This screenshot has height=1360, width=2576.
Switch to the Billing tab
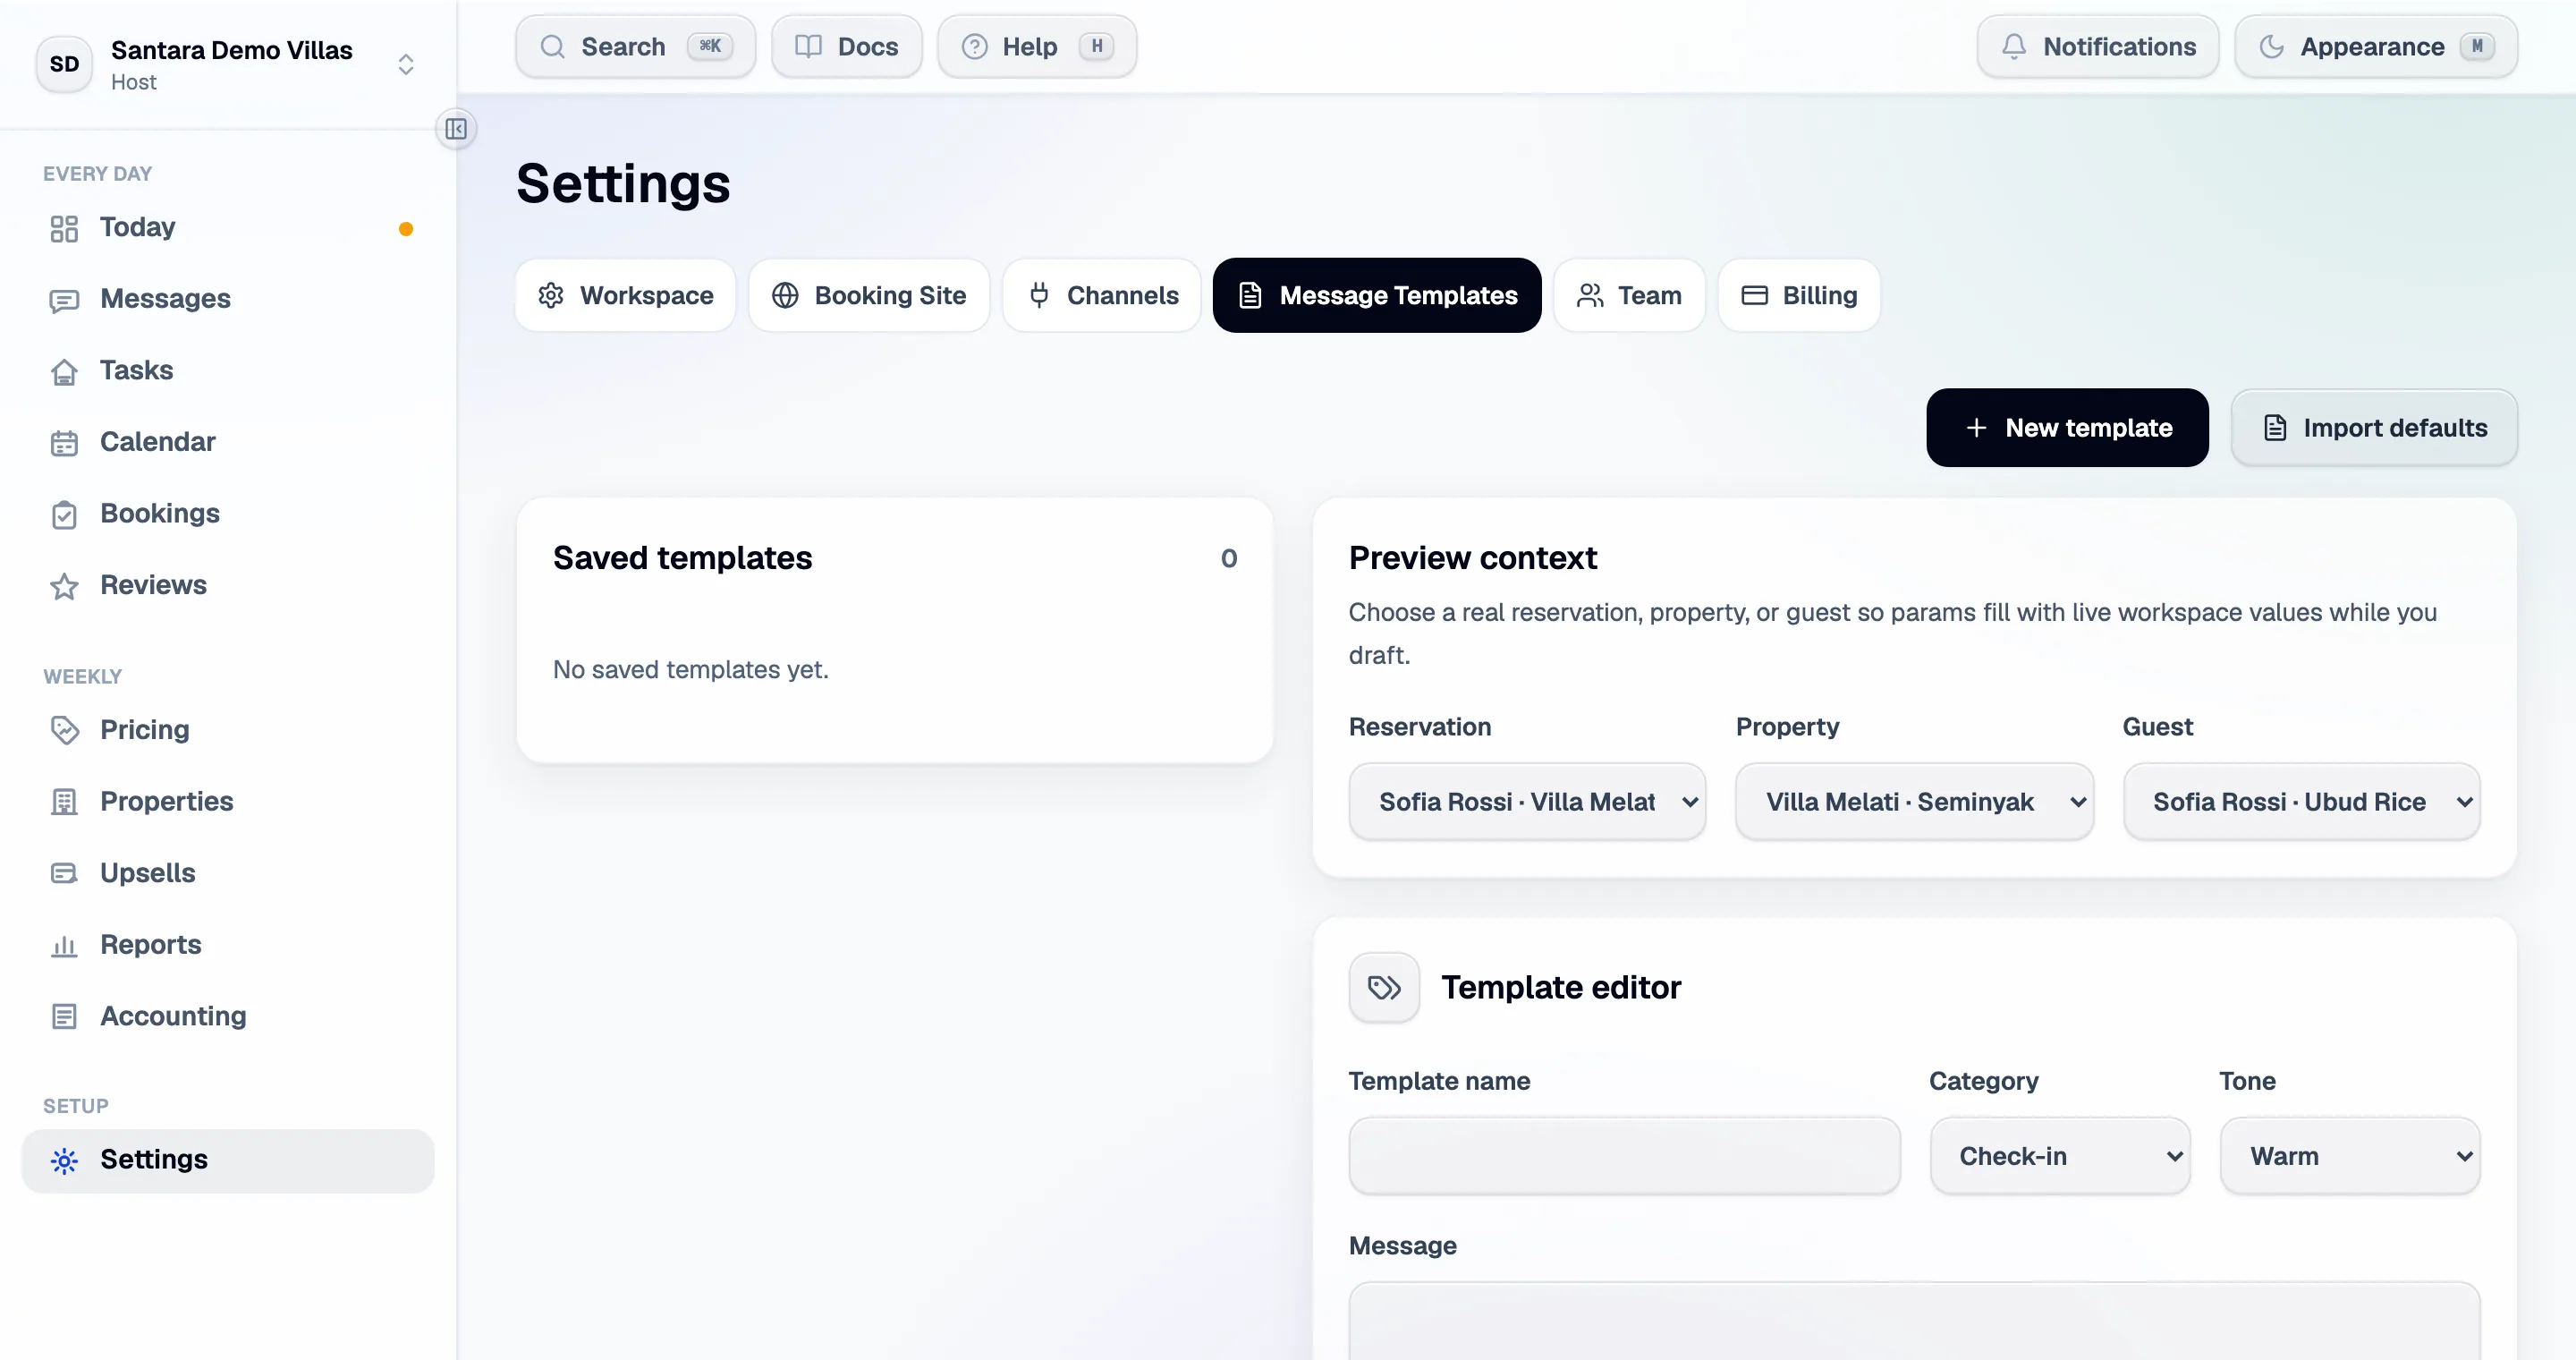click(x=1799, y=295)
